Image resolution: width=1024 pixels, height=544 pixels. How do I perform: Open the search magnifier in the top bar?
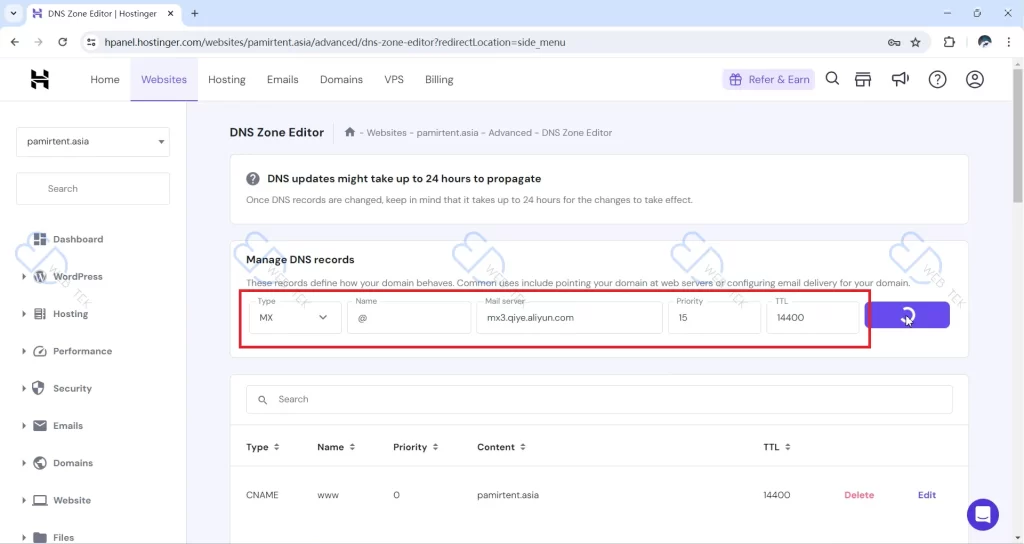point(832,80)
